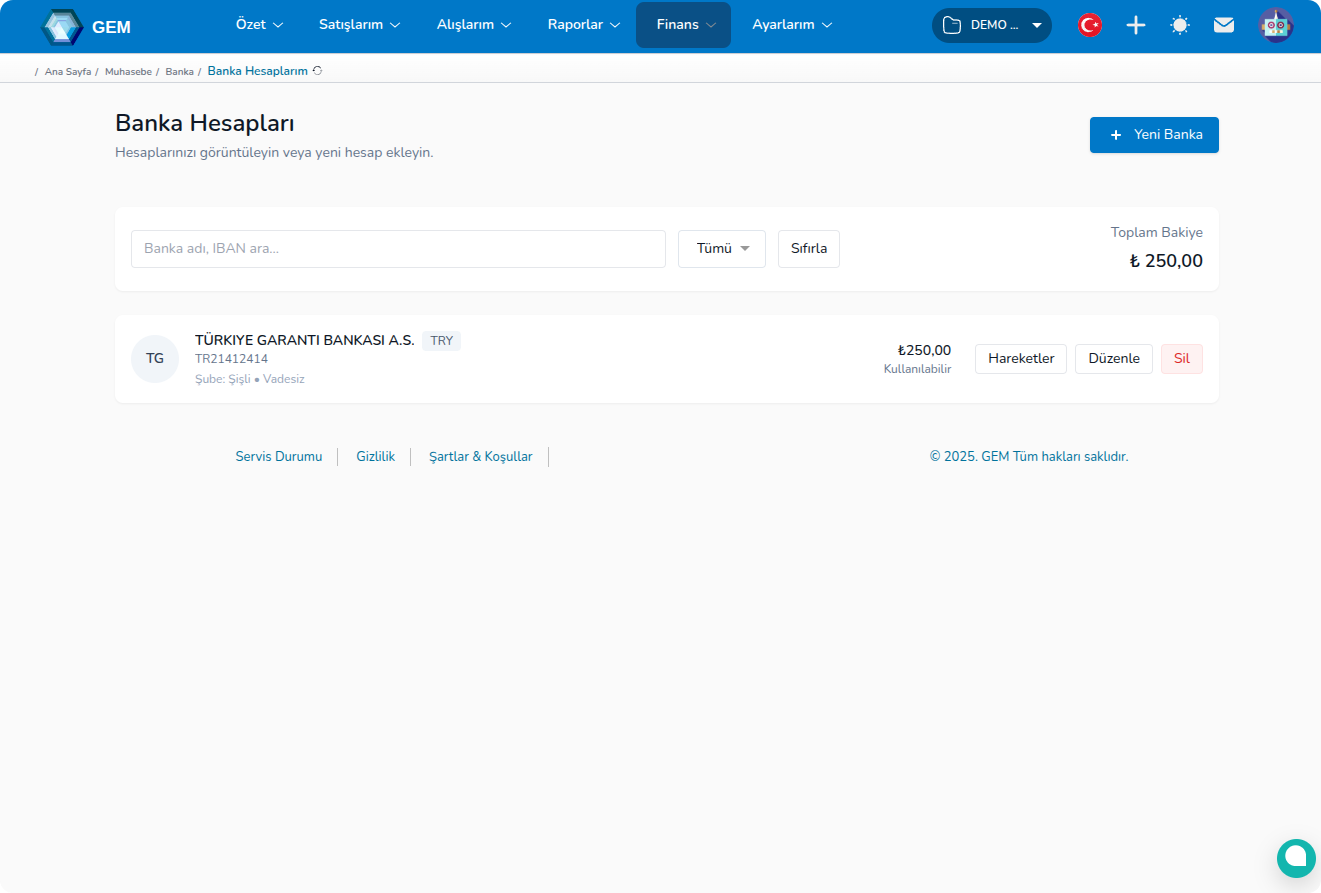Toggle the sun light/dark theme icon

[x=1180, y=25]
